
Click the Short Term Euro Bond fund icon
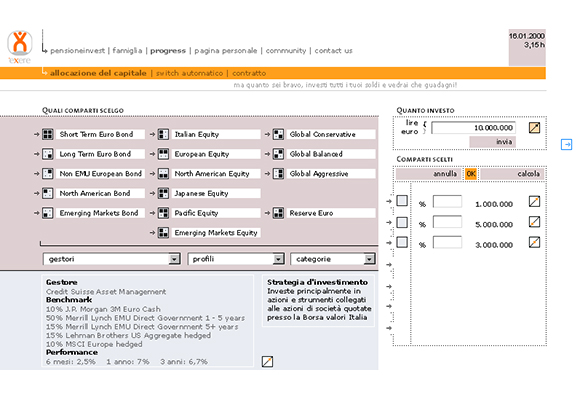(x=48, y=134)
